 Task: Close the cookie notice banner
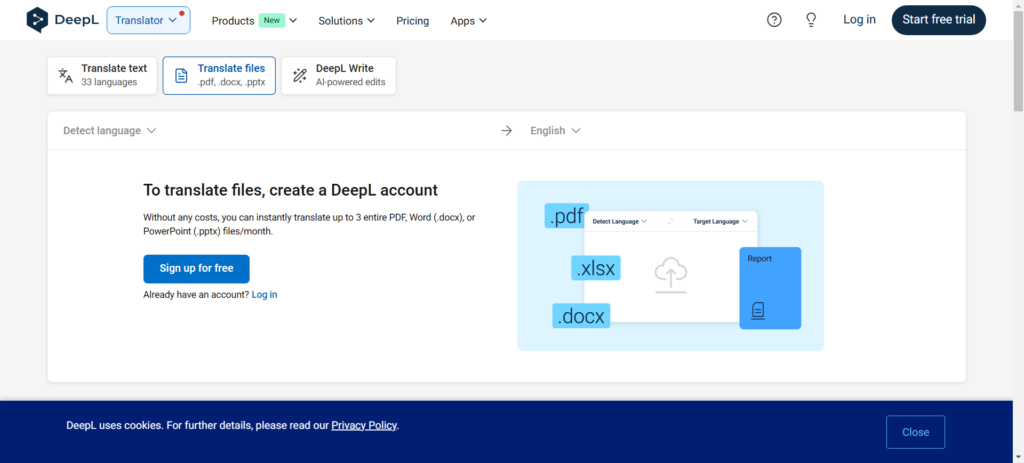coord(915,432)
